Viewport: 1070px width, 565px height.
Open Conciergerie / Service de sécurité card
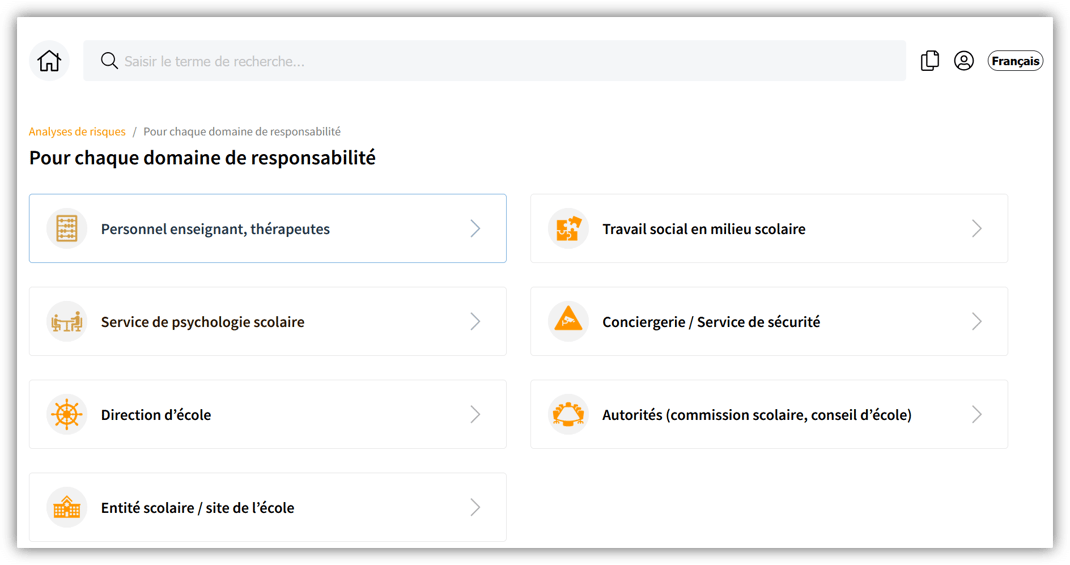pos(711,322)
